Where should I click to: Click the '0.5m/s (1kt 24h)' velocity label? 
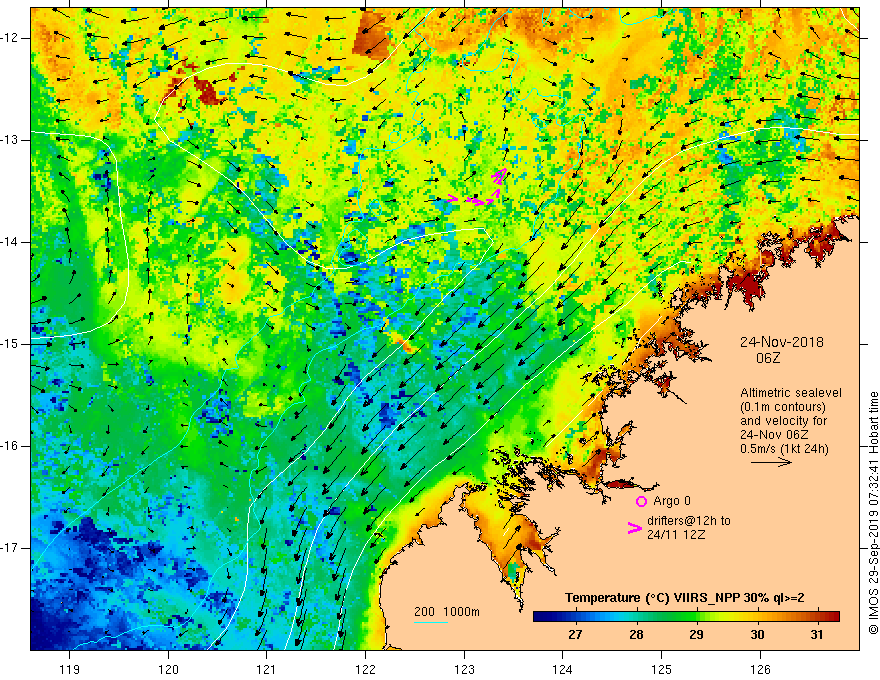(x=784, y=449)
